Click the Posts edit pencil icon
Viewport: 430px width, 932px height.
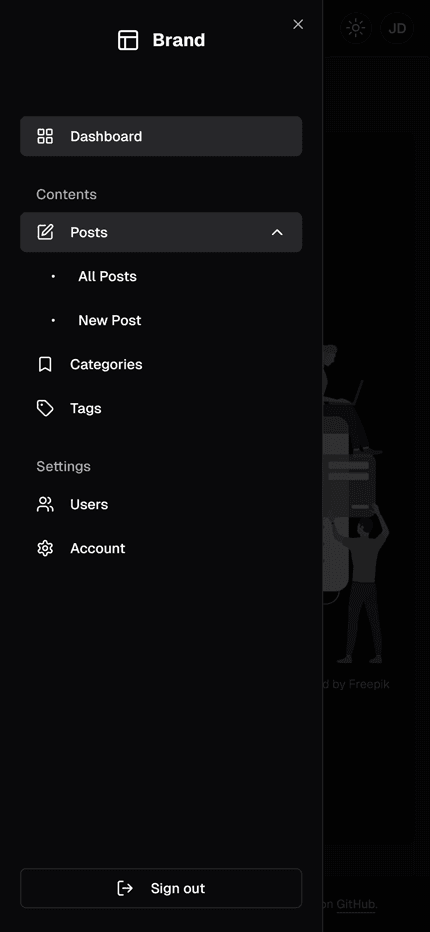[x=45, y=232]
